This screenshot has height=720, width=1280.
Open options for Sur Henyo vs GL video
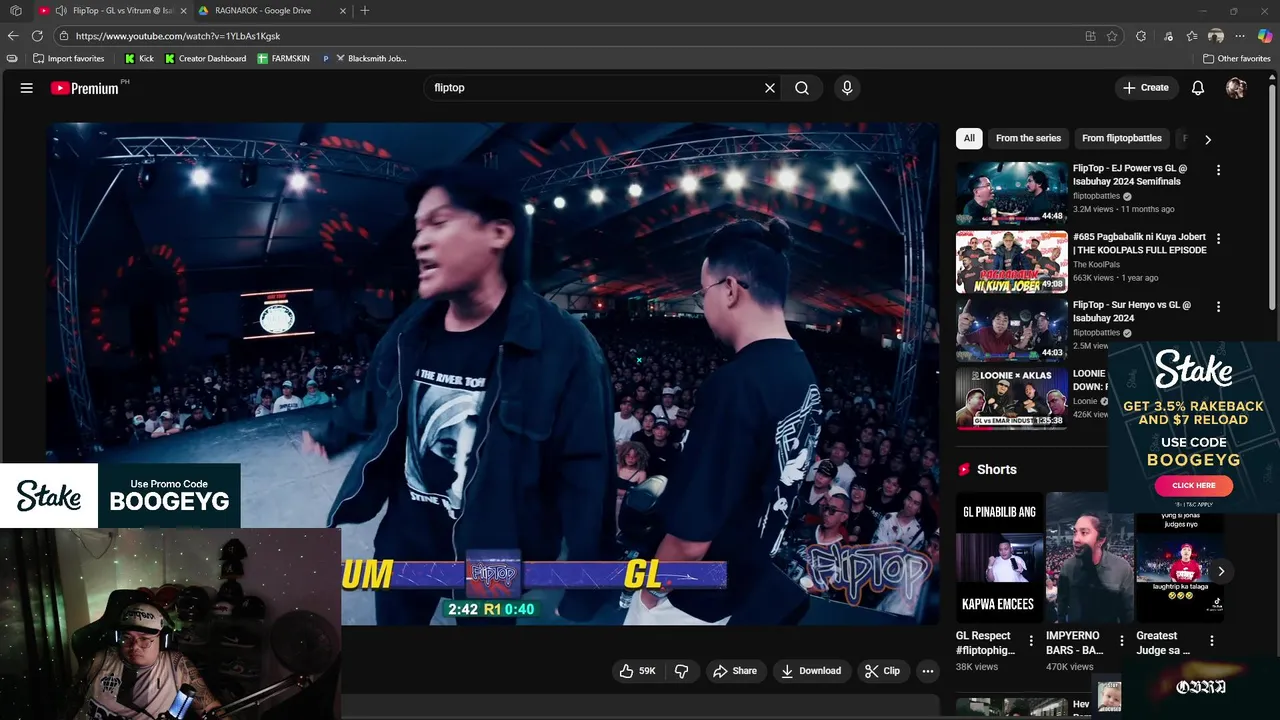(1218, 307)
